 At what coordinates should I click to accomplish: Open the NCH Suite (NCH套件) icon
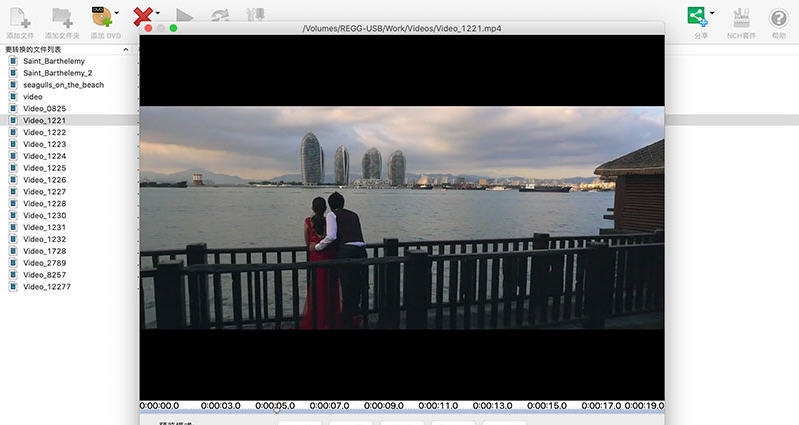tap(741, 17)
